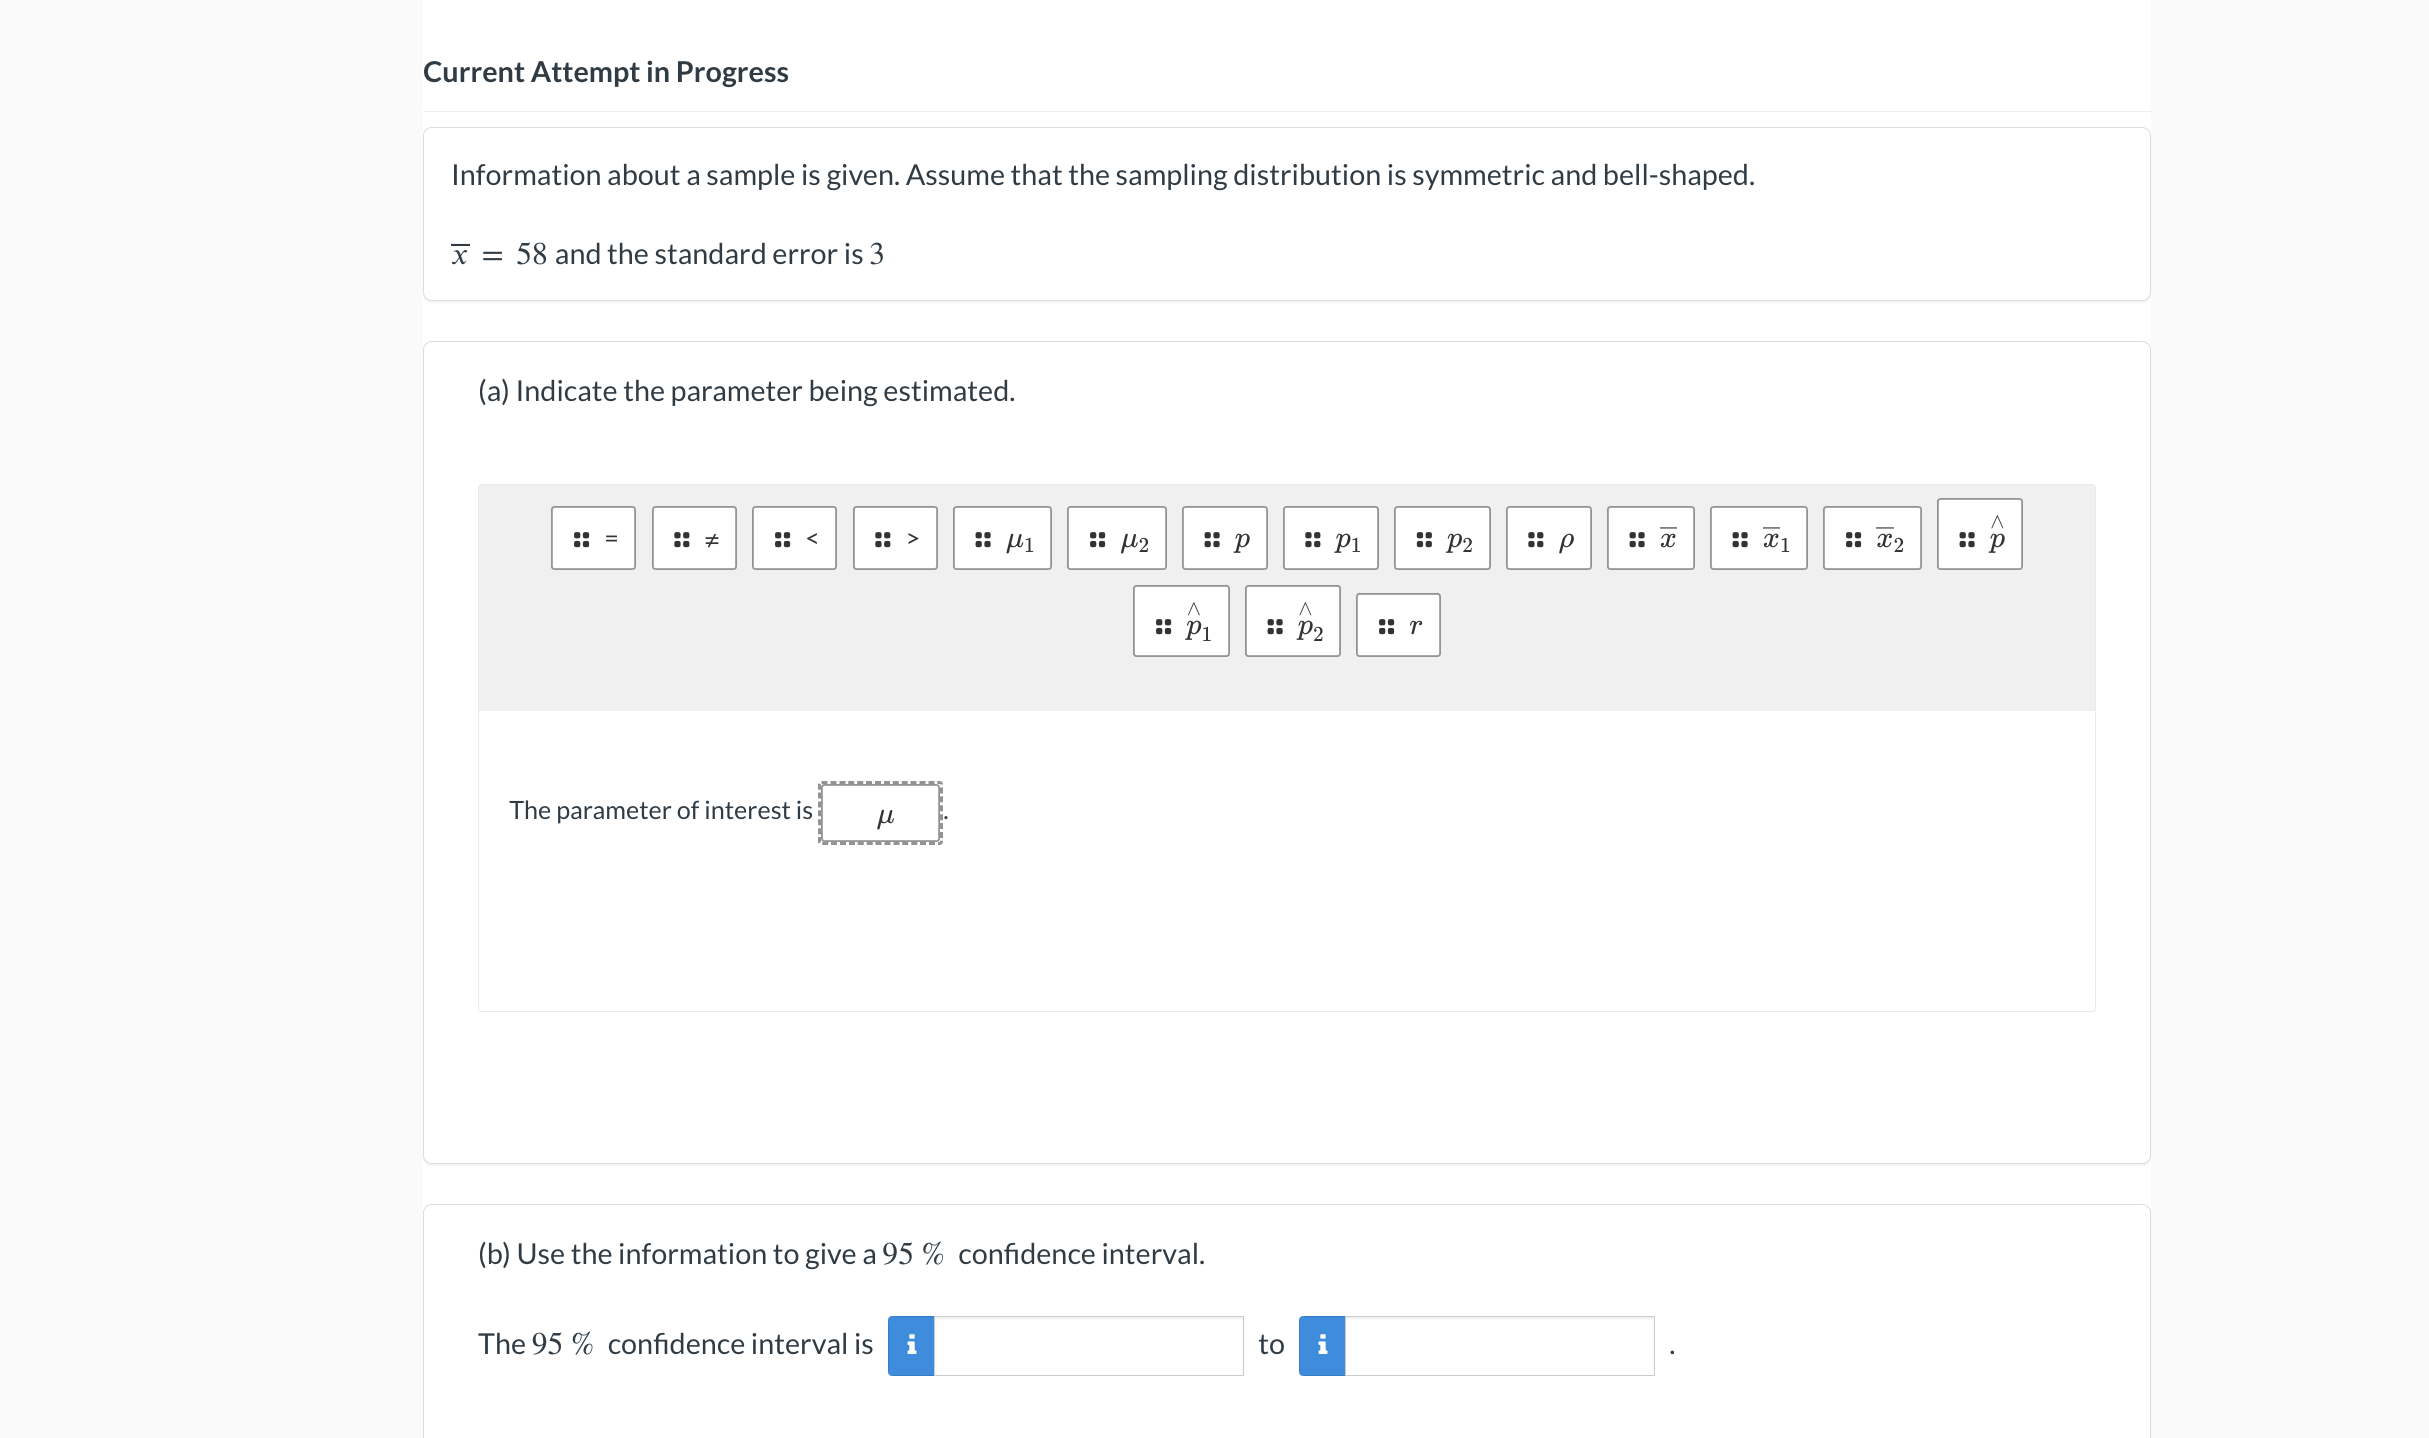The image size is (2429, 1438).
Task: Select the p̂ sample proportion tile
Action: pos(1978,537)
